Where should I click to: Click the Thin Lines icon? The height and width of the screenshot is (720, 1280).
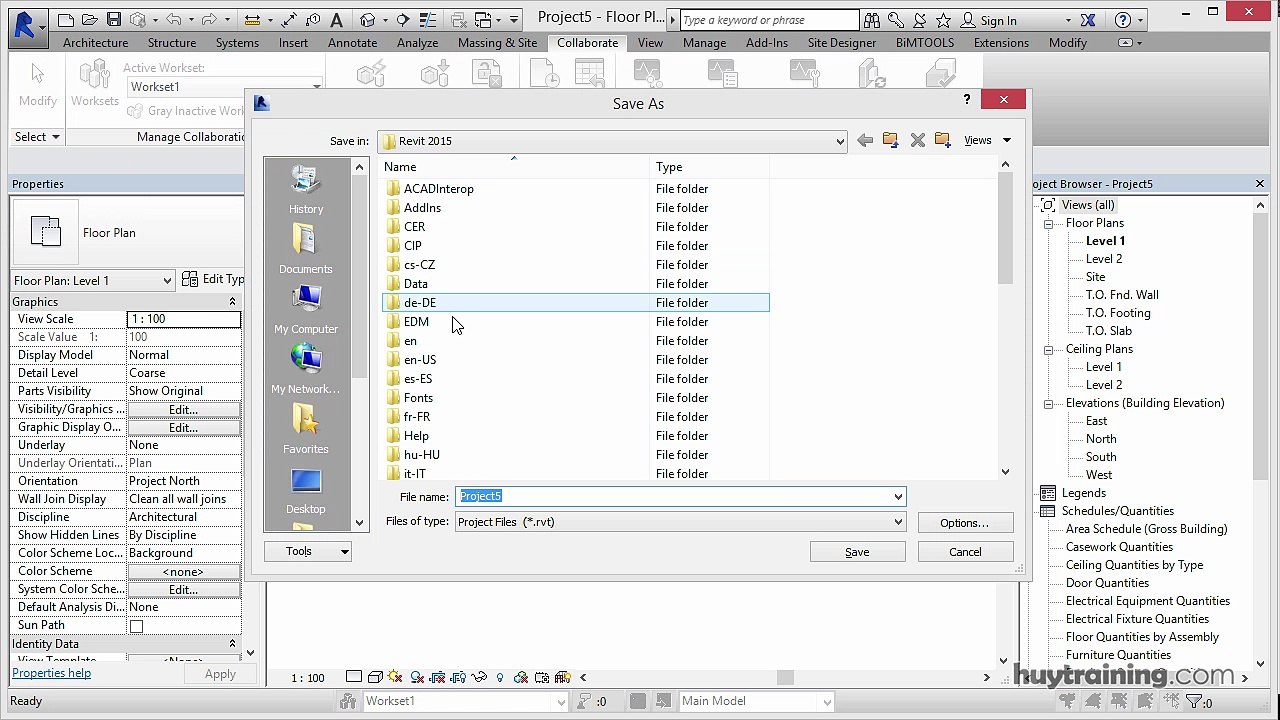click(428, 20)
